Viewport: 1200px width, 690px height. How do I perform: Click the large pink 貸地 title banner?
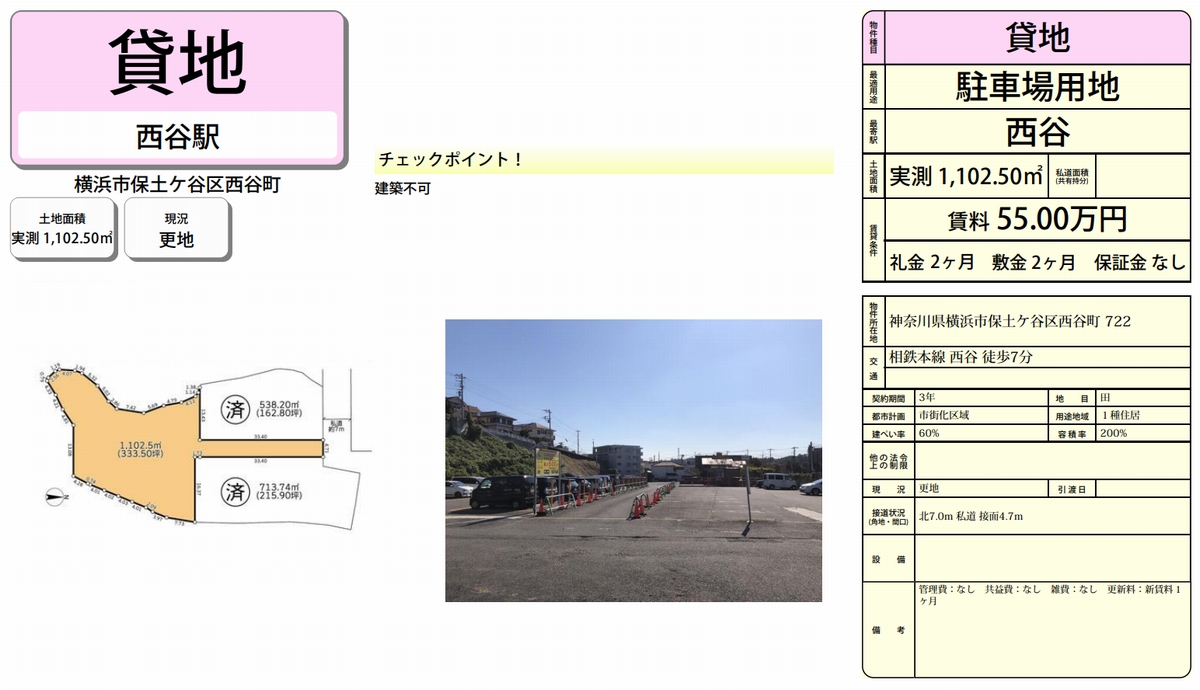pyautogui.click(x=178, y=62)
